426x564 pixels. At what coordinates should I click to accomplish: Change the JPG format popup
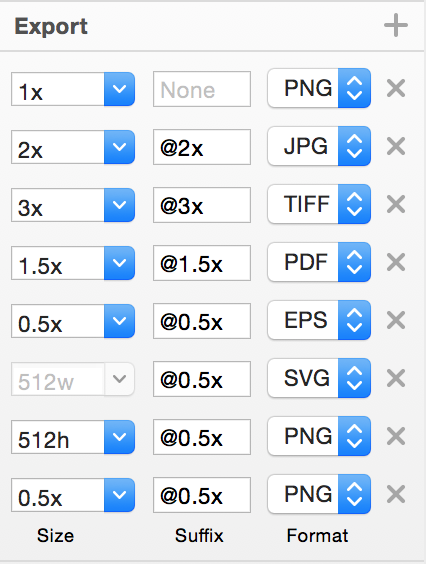[x=319, y=146]
